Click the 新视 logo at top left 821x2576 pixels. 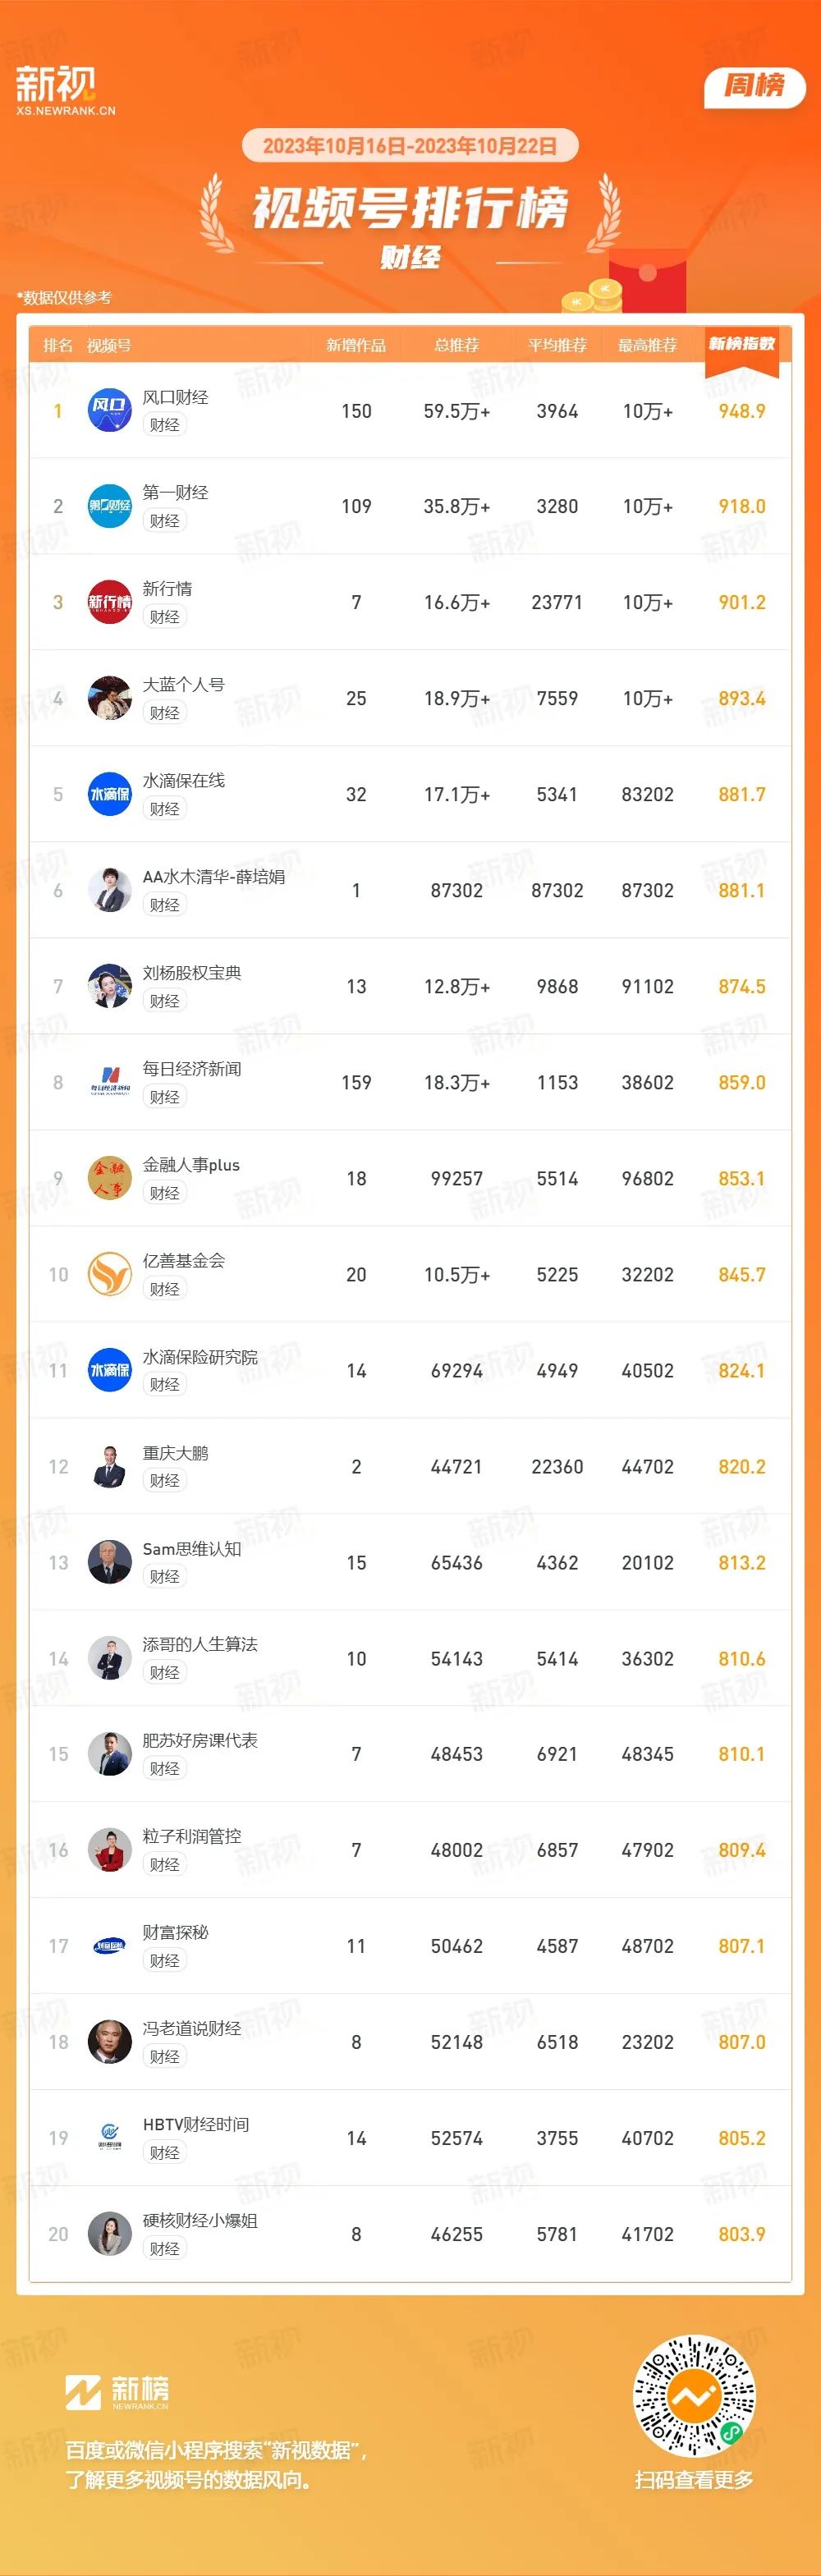click(x=65, y=91)
